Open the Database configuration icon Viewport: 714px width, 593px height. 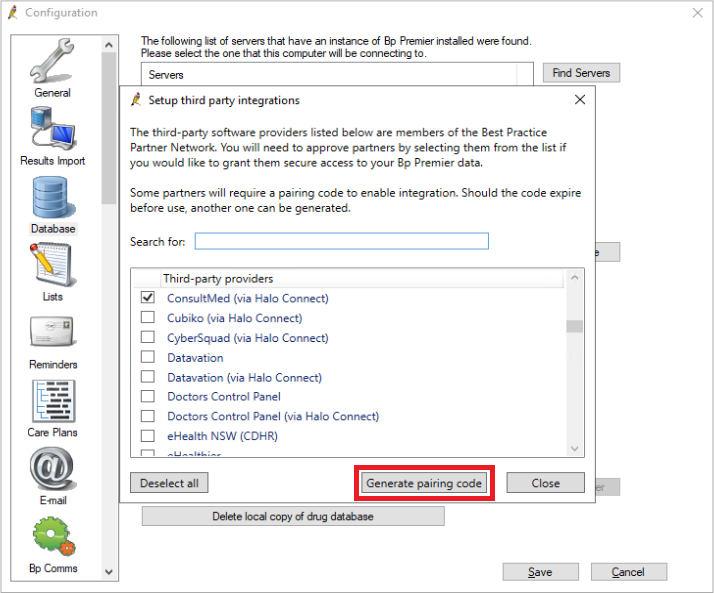coord(52,198)
